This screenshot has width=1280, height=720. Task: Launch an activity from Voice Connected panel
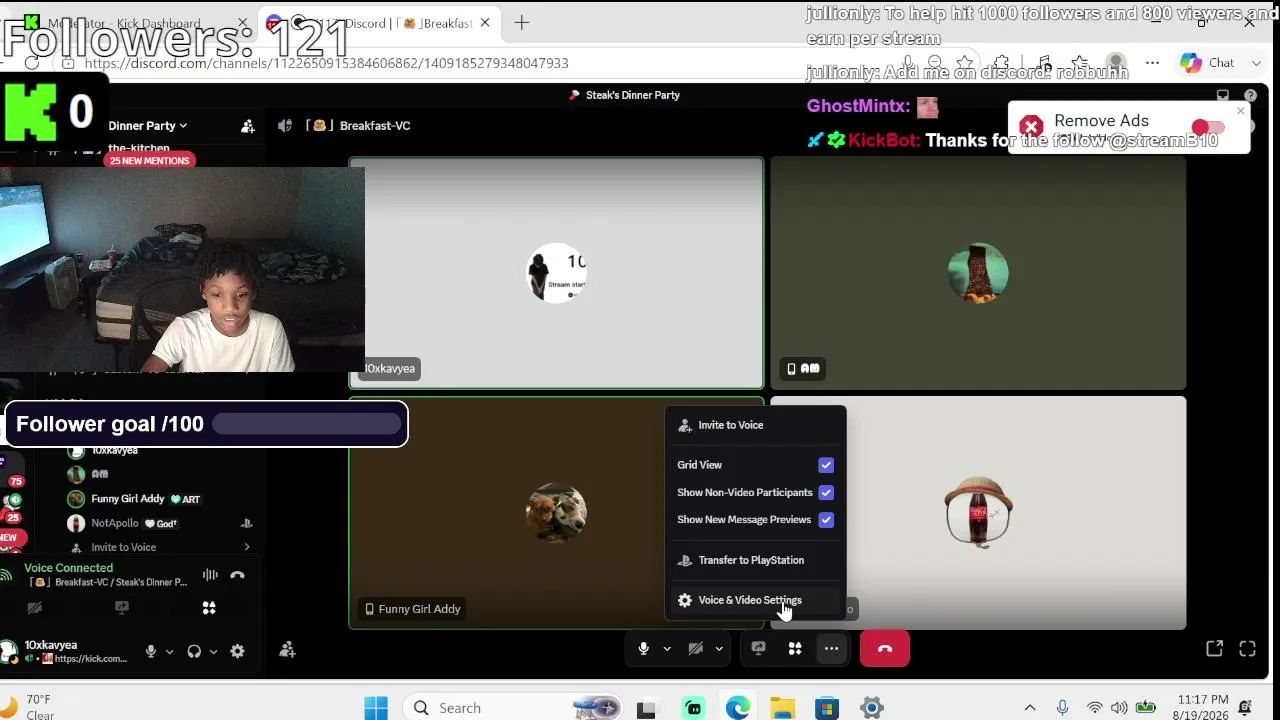(209, 608)
